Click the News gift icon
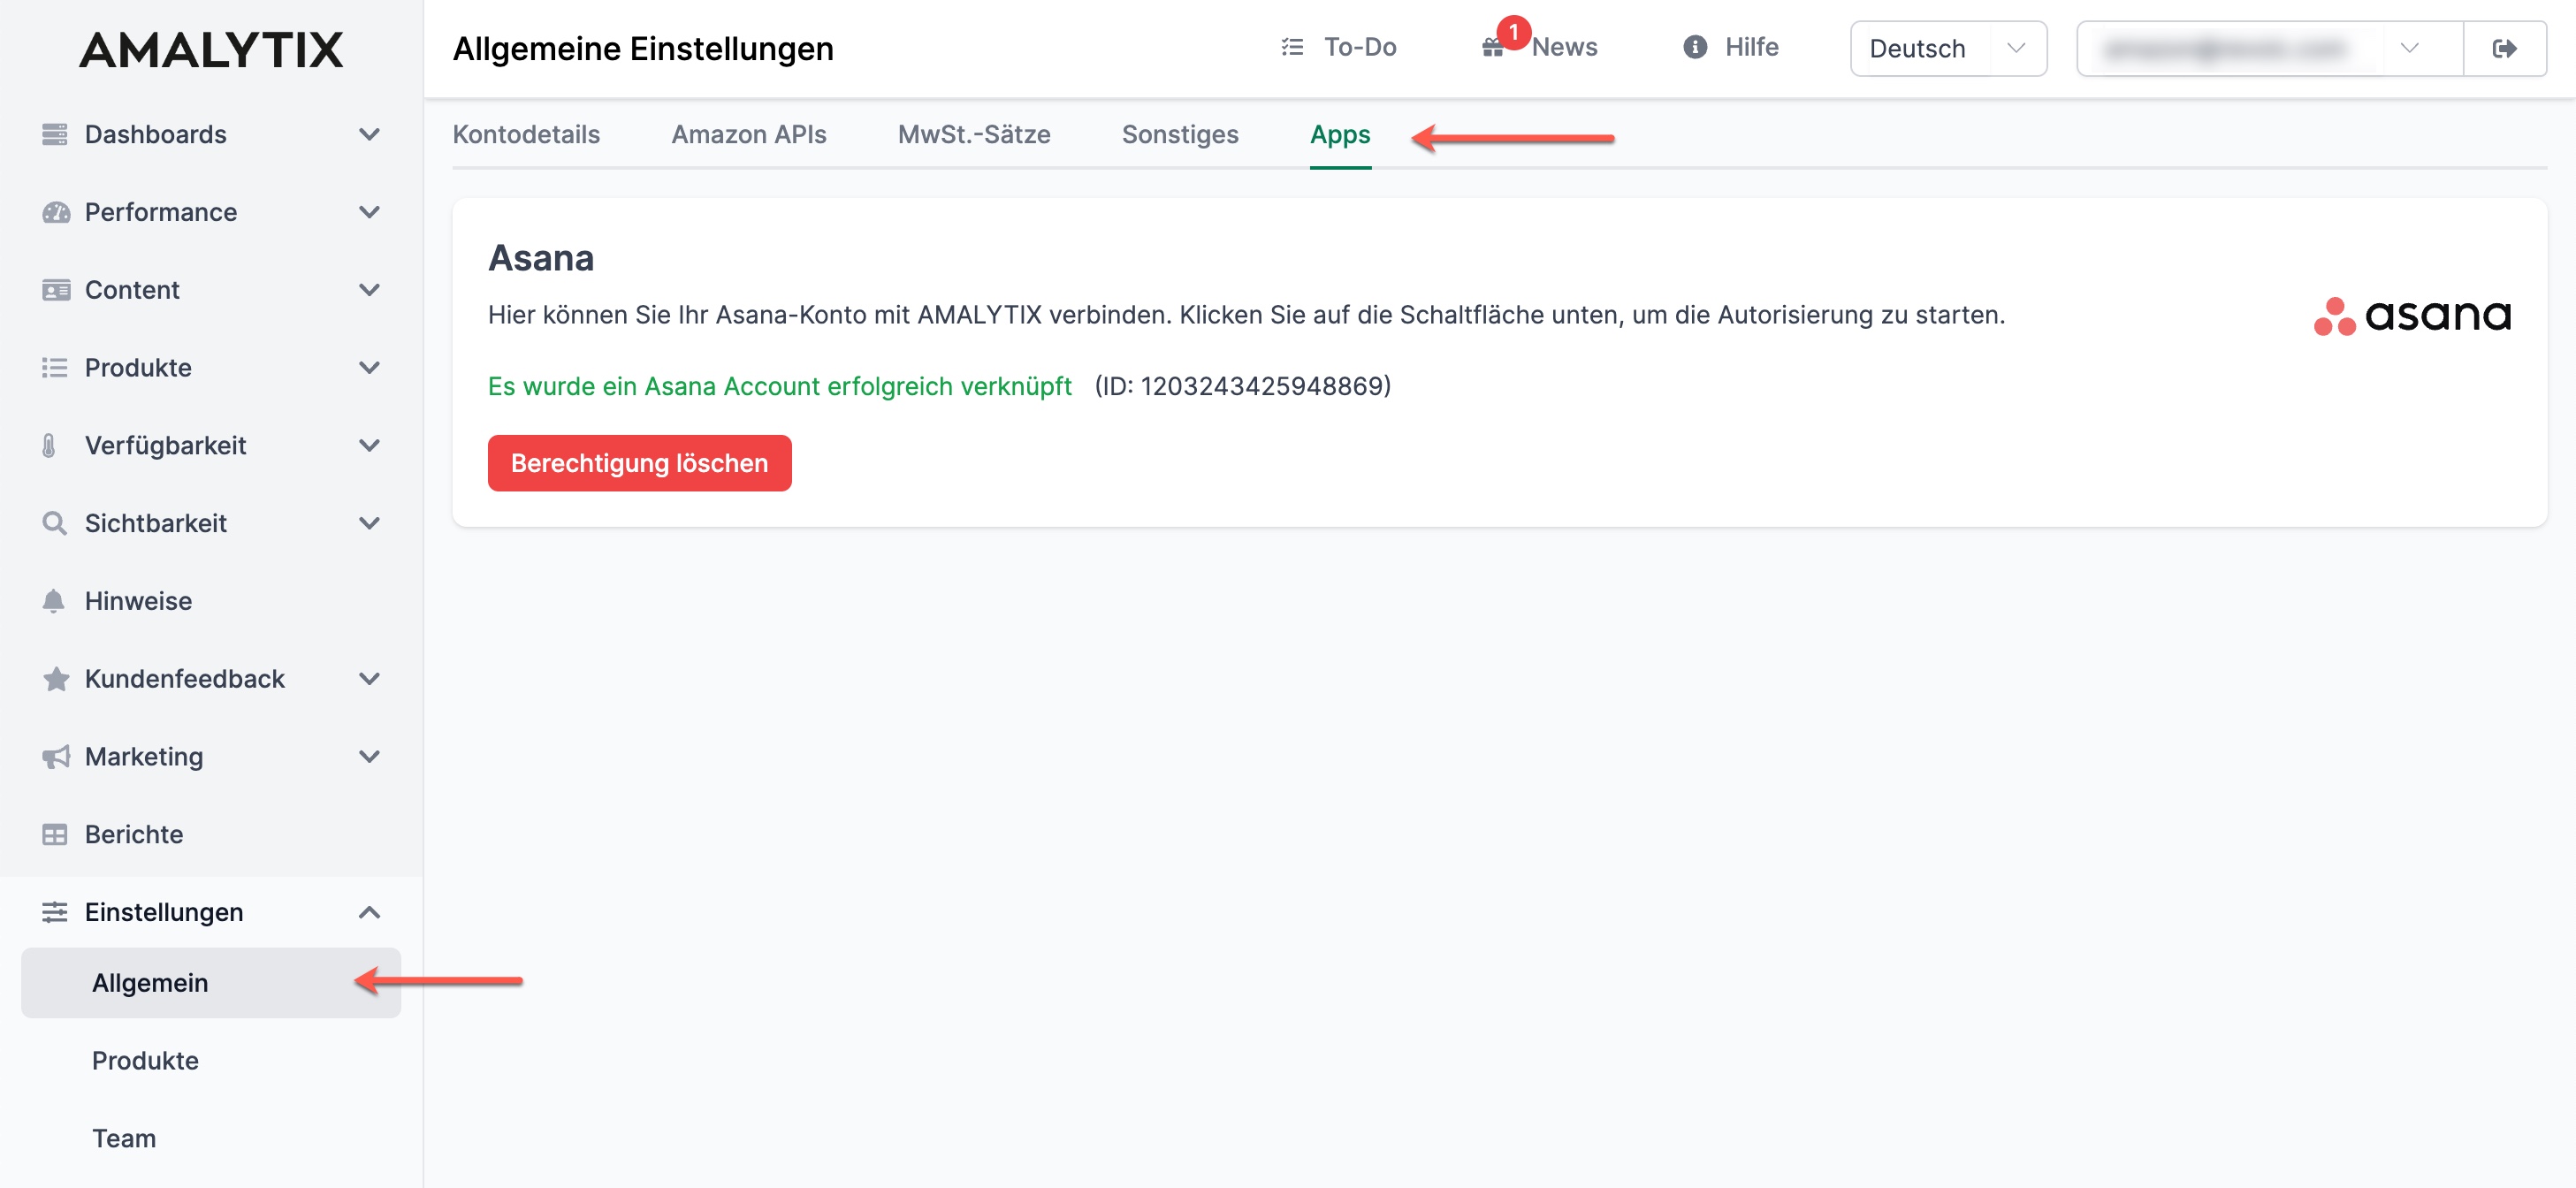The height and width of the screenshot is (1188, 2576). pyautogui.click(x=1492, y=48)
